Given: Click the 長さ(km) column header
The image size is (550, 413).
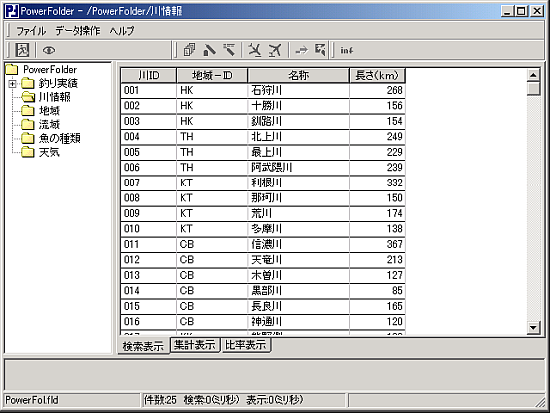Looking at the screenshot, I should (377, 75).
